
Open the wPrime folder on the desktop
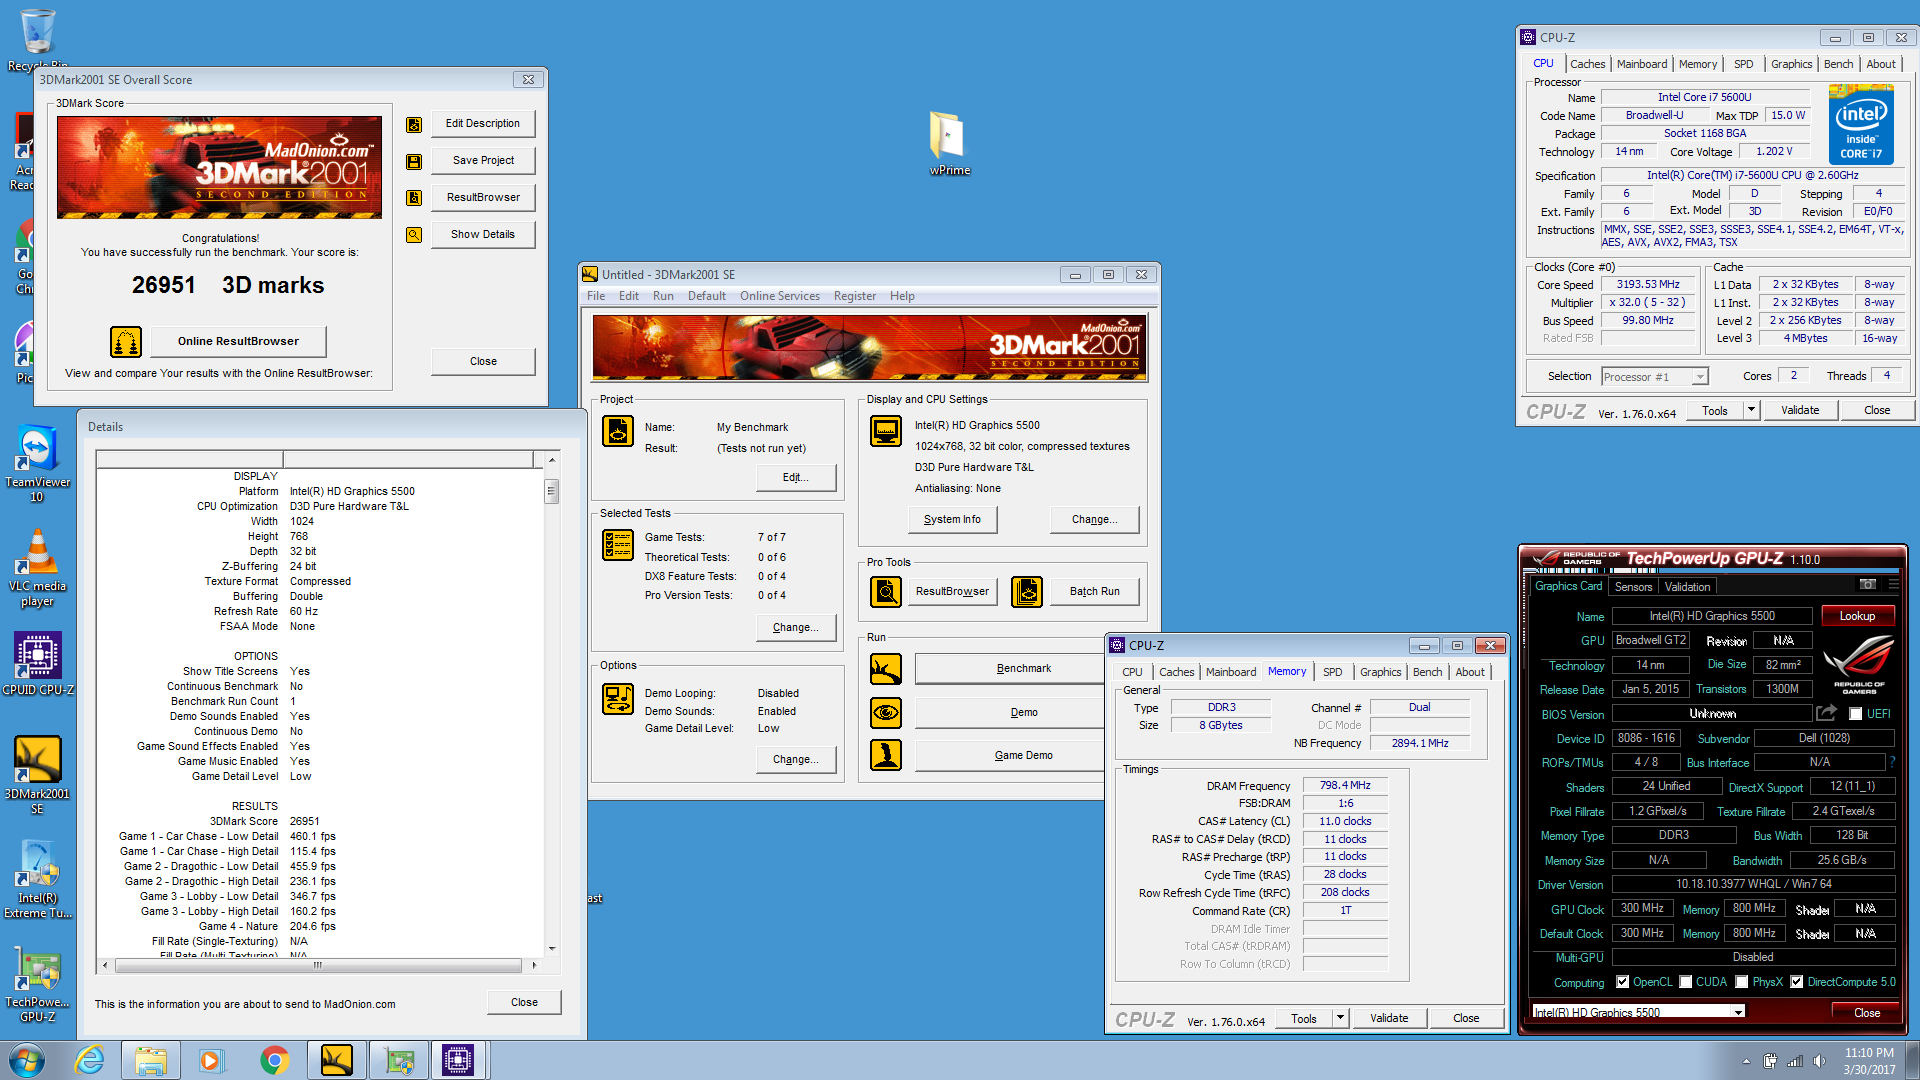[949, 142]
